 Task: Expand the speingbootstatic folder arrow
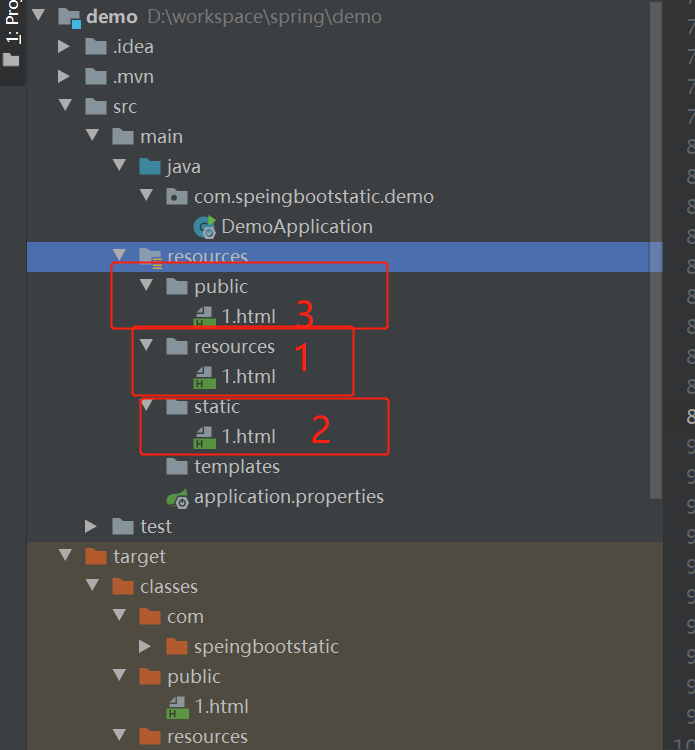point(145,647)
